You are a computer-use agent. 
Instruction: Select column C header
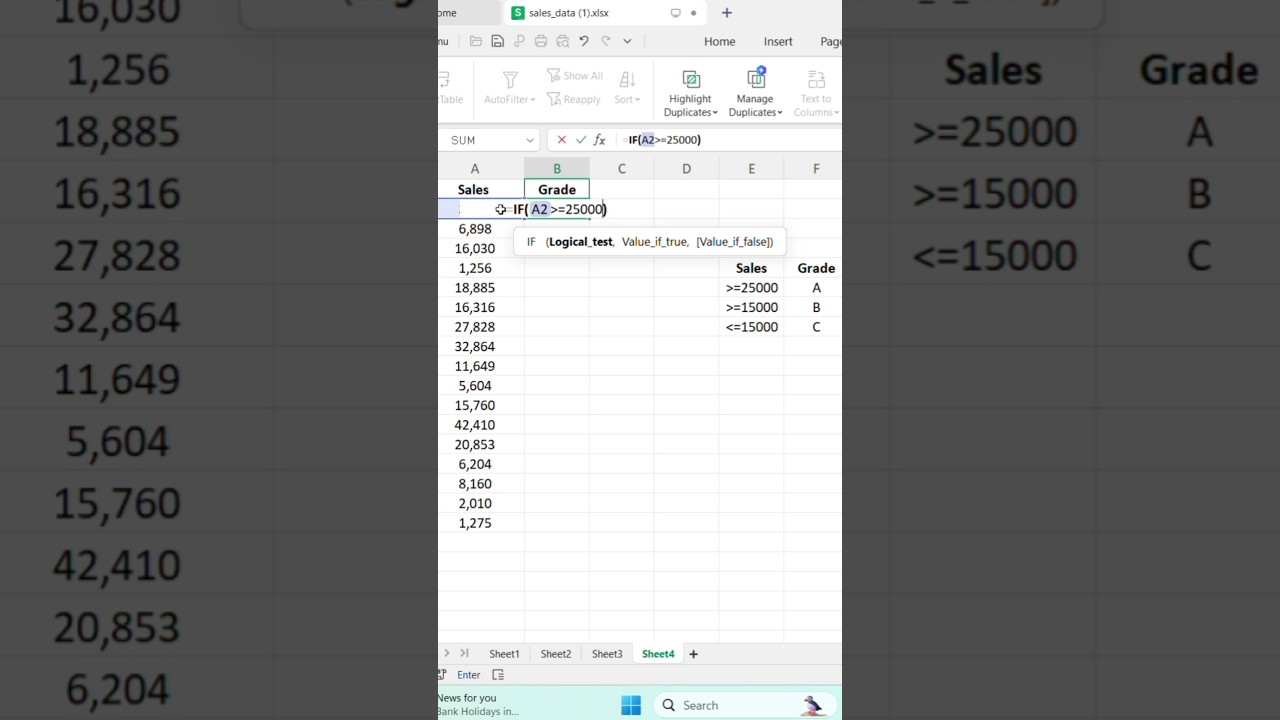click(621, 169)
